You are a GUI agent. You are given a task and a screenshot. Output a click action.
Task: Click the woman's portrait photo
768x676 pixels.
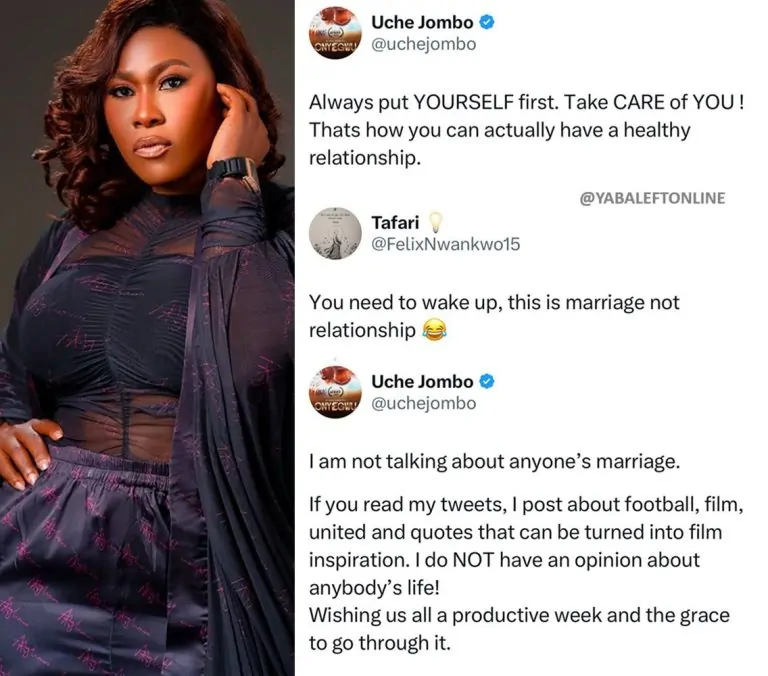coord(147,338)
